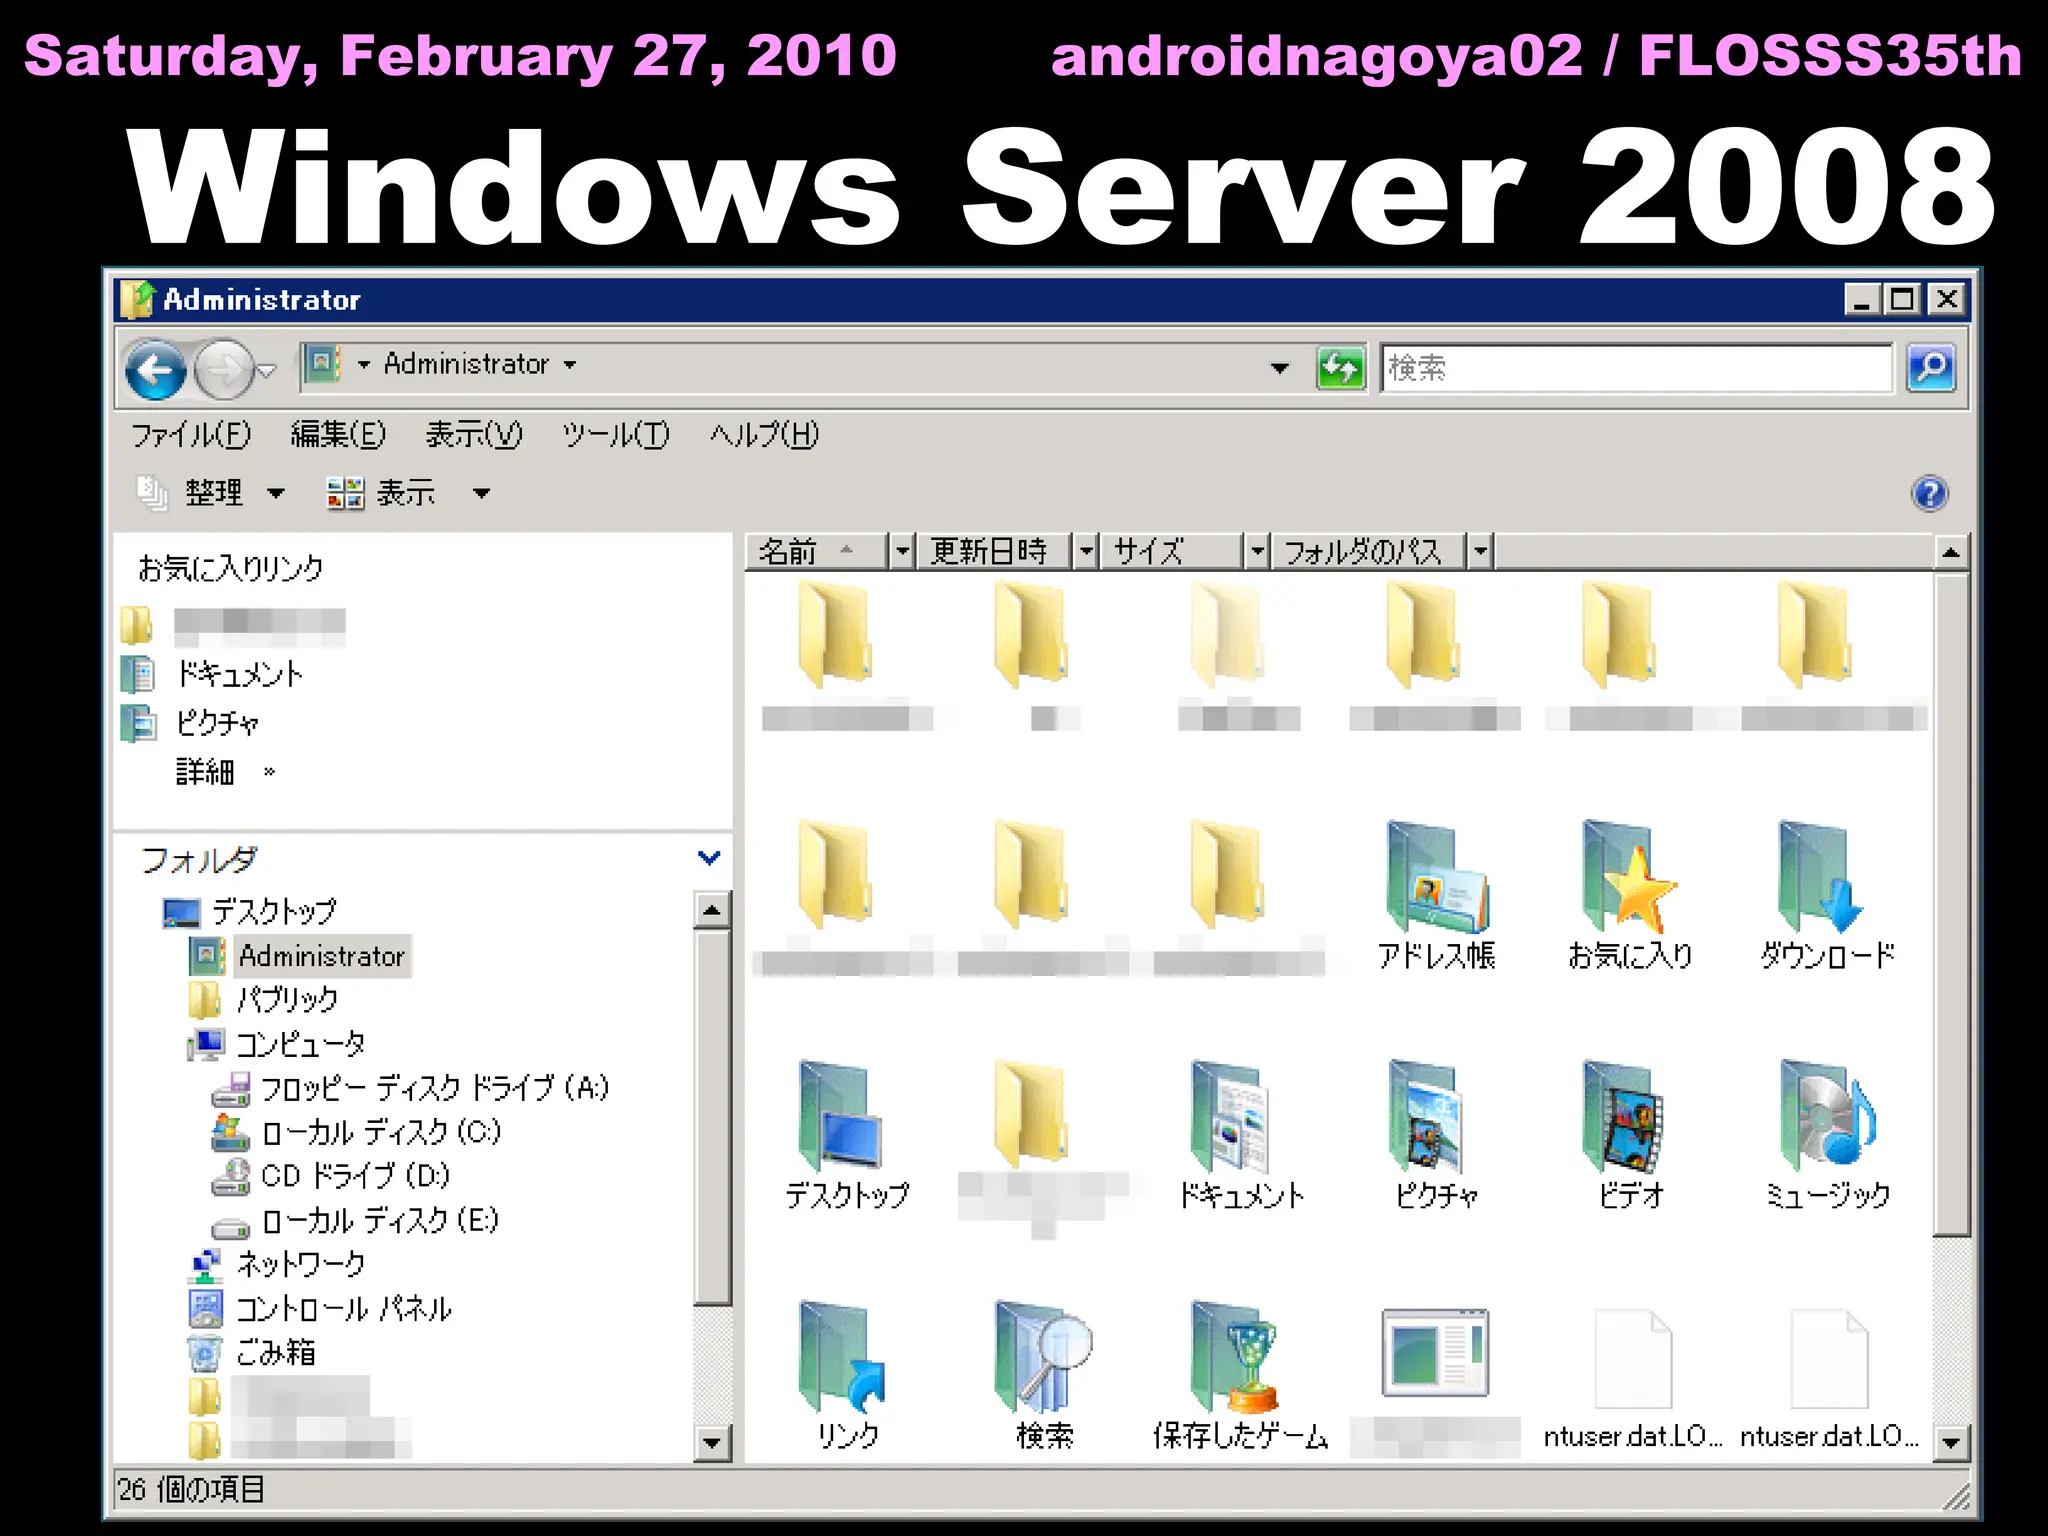Screen dimensions: 2048x1536
Task: Open the dropdown arrow next to 表示 views
Action: [x=481, y=493]
